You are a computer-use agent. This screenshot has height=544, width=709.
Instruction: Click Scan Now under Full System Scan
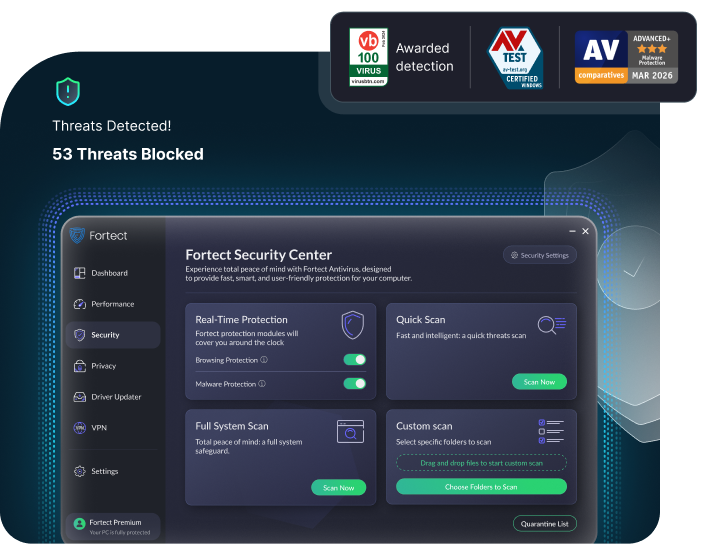pyautogui.click(x=339, y=487)
